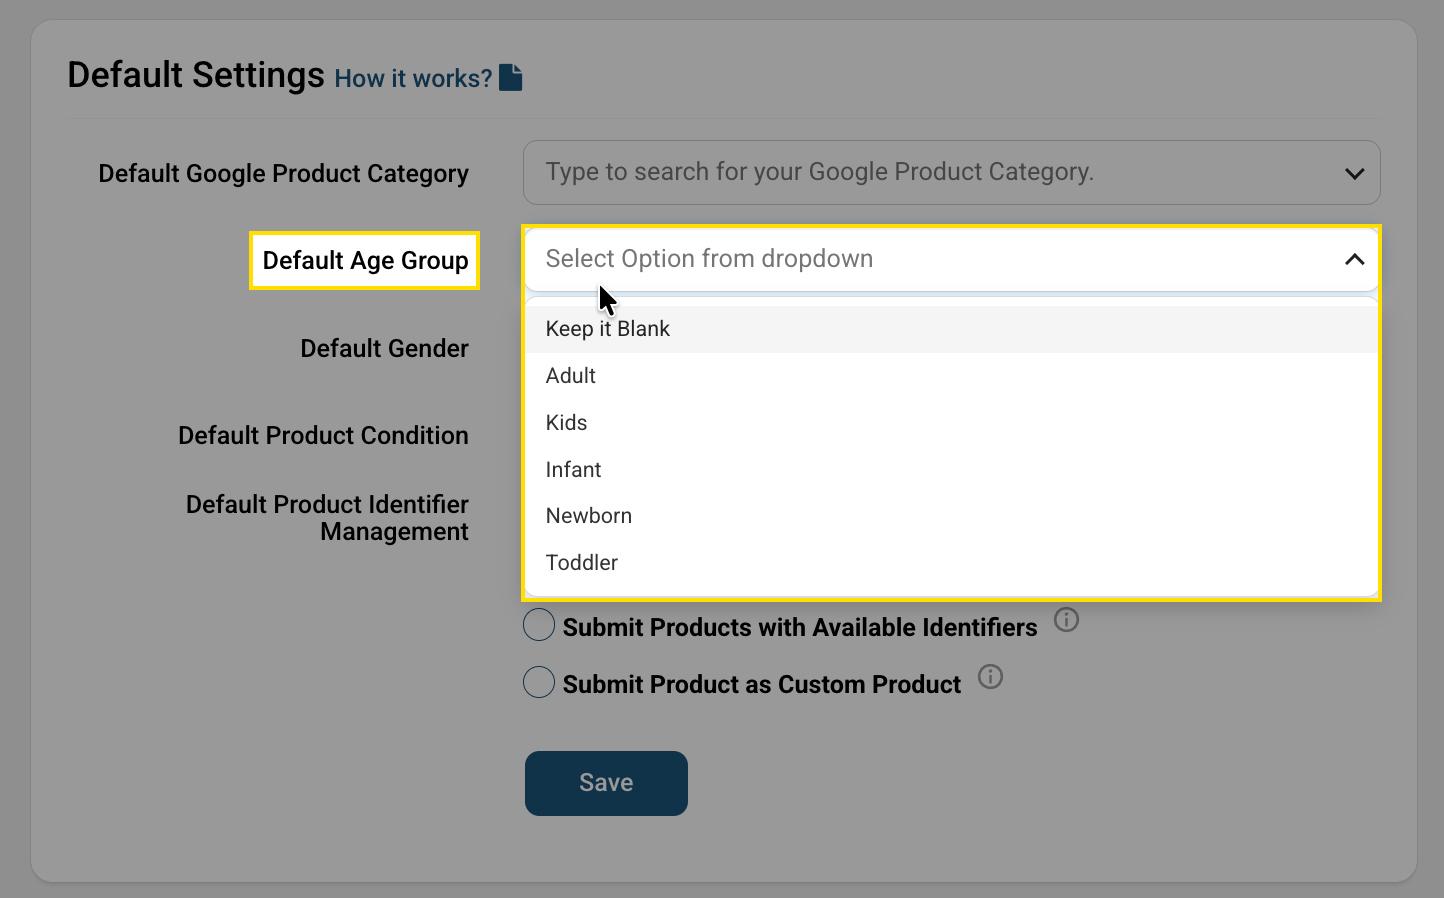
Task: Click info icon beside Custom Product option
Action: click(x=990, y=677)
